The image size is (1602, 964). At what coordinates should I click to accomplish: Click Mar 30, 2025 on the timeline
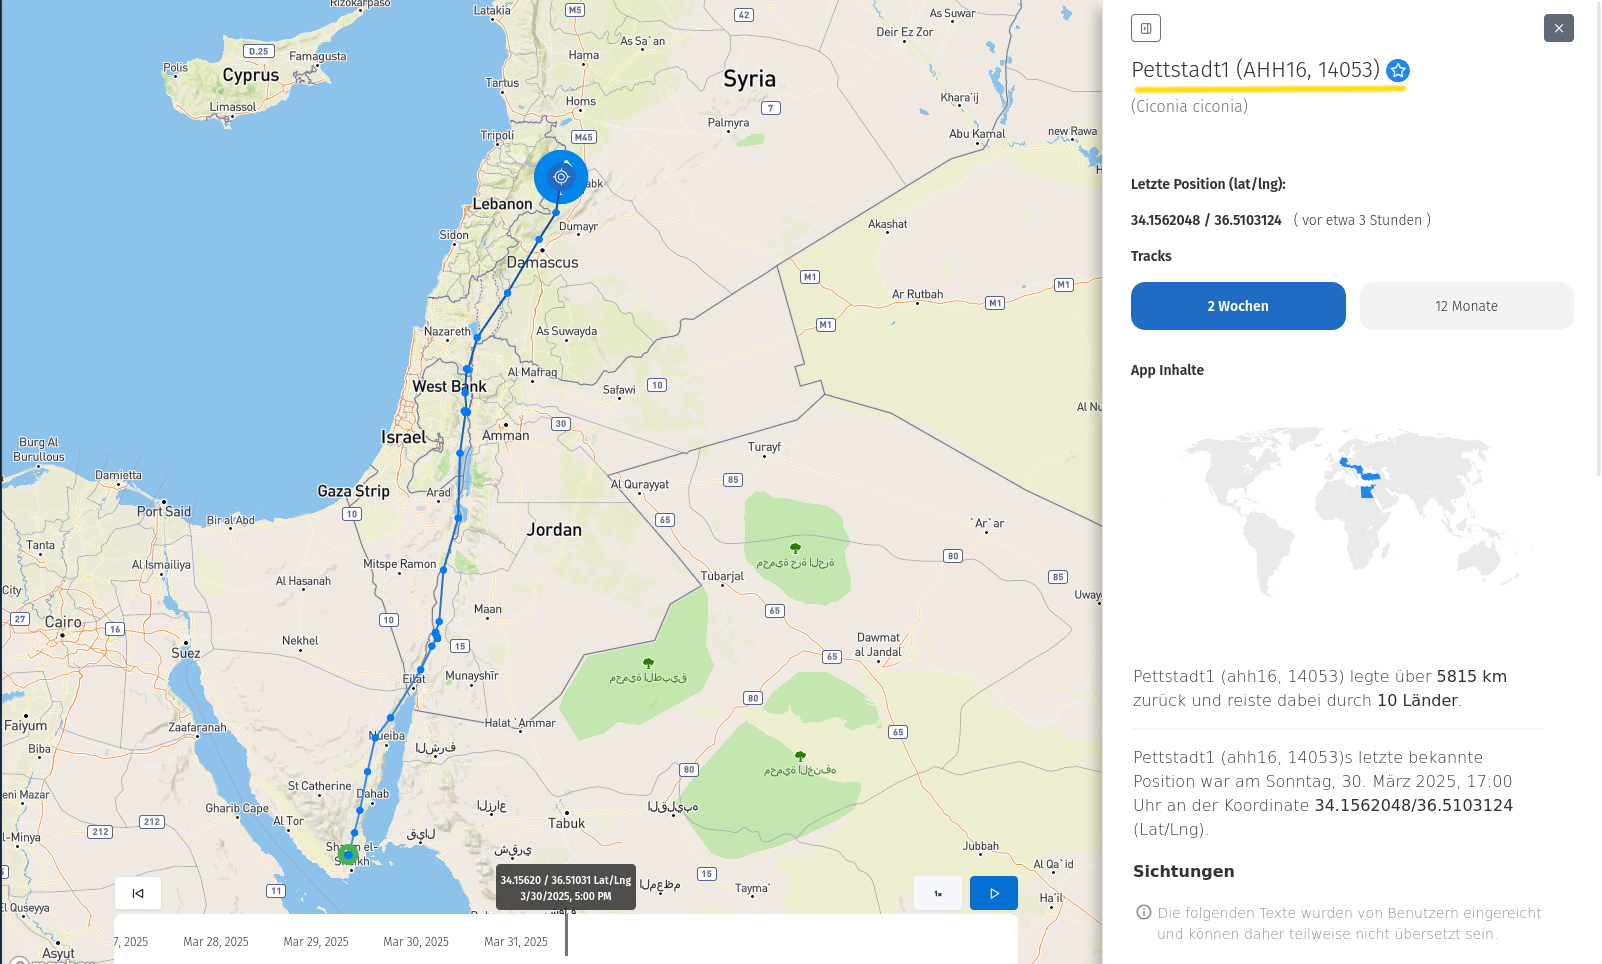pos(416,942)
